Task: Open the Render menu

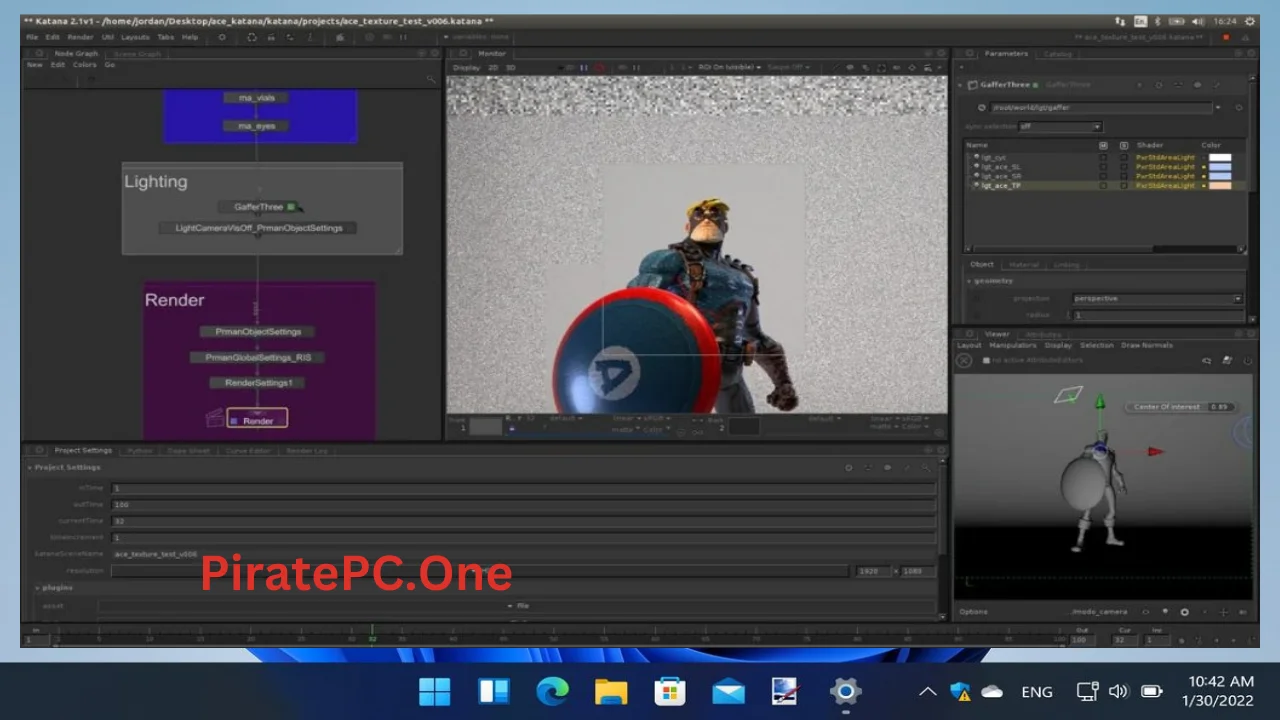Action: [x=80, y=37]
